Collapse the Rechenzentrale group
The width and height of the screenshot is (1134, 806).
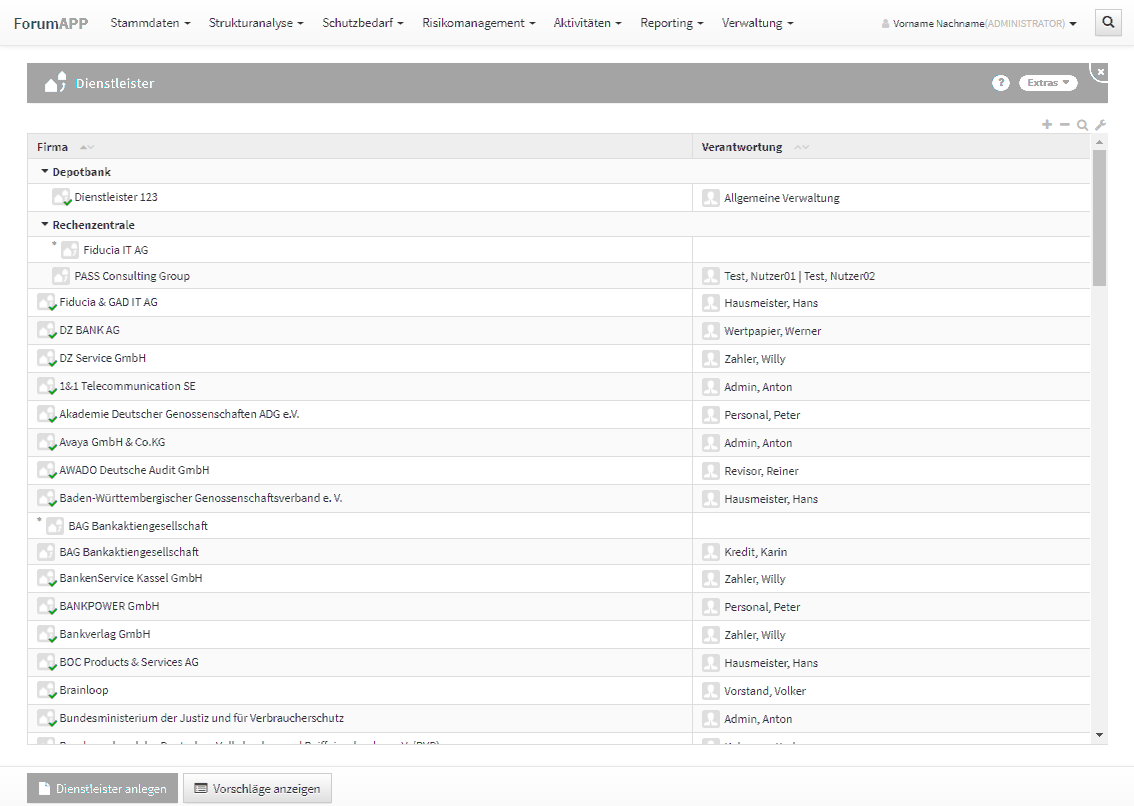pos(45,225)
